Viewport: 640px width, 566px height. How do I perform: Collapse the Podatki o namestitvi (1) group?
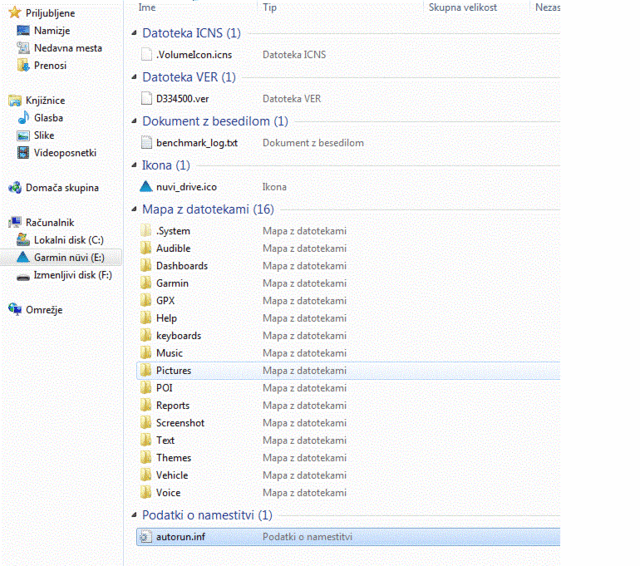point(134,515)
